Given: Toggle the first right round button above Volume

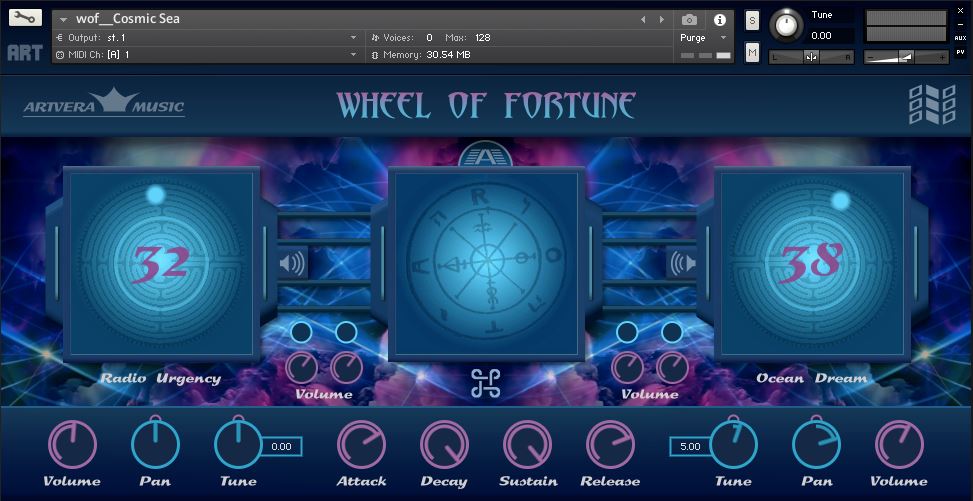Looking at the screenshot, I should 627,332.
